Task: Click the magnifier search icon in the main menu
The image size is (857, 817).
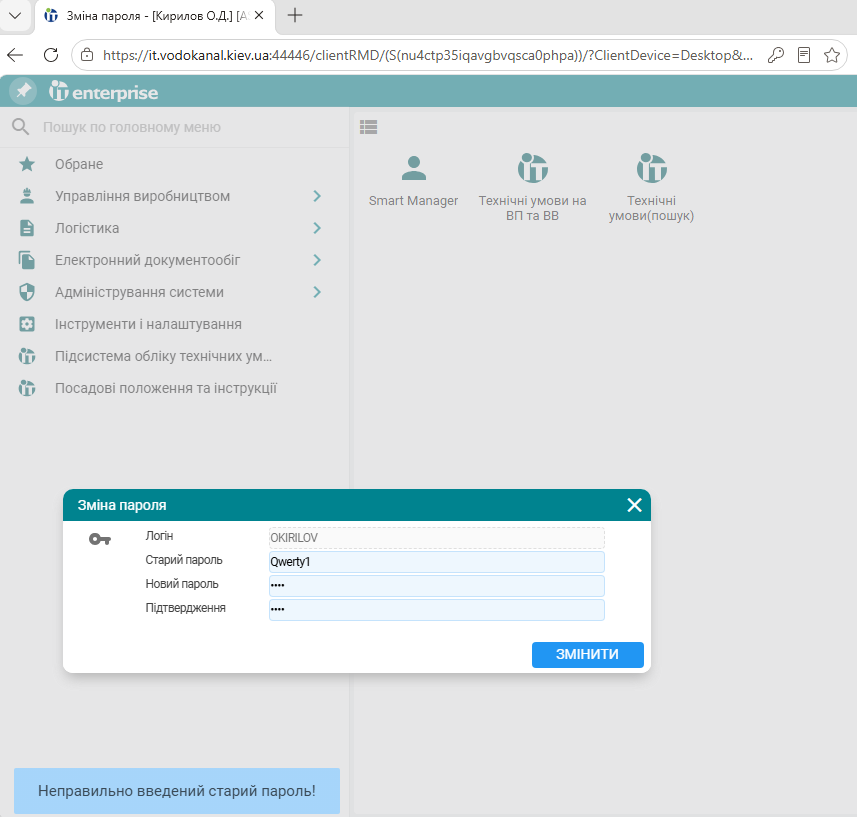Action: point(21,127)
